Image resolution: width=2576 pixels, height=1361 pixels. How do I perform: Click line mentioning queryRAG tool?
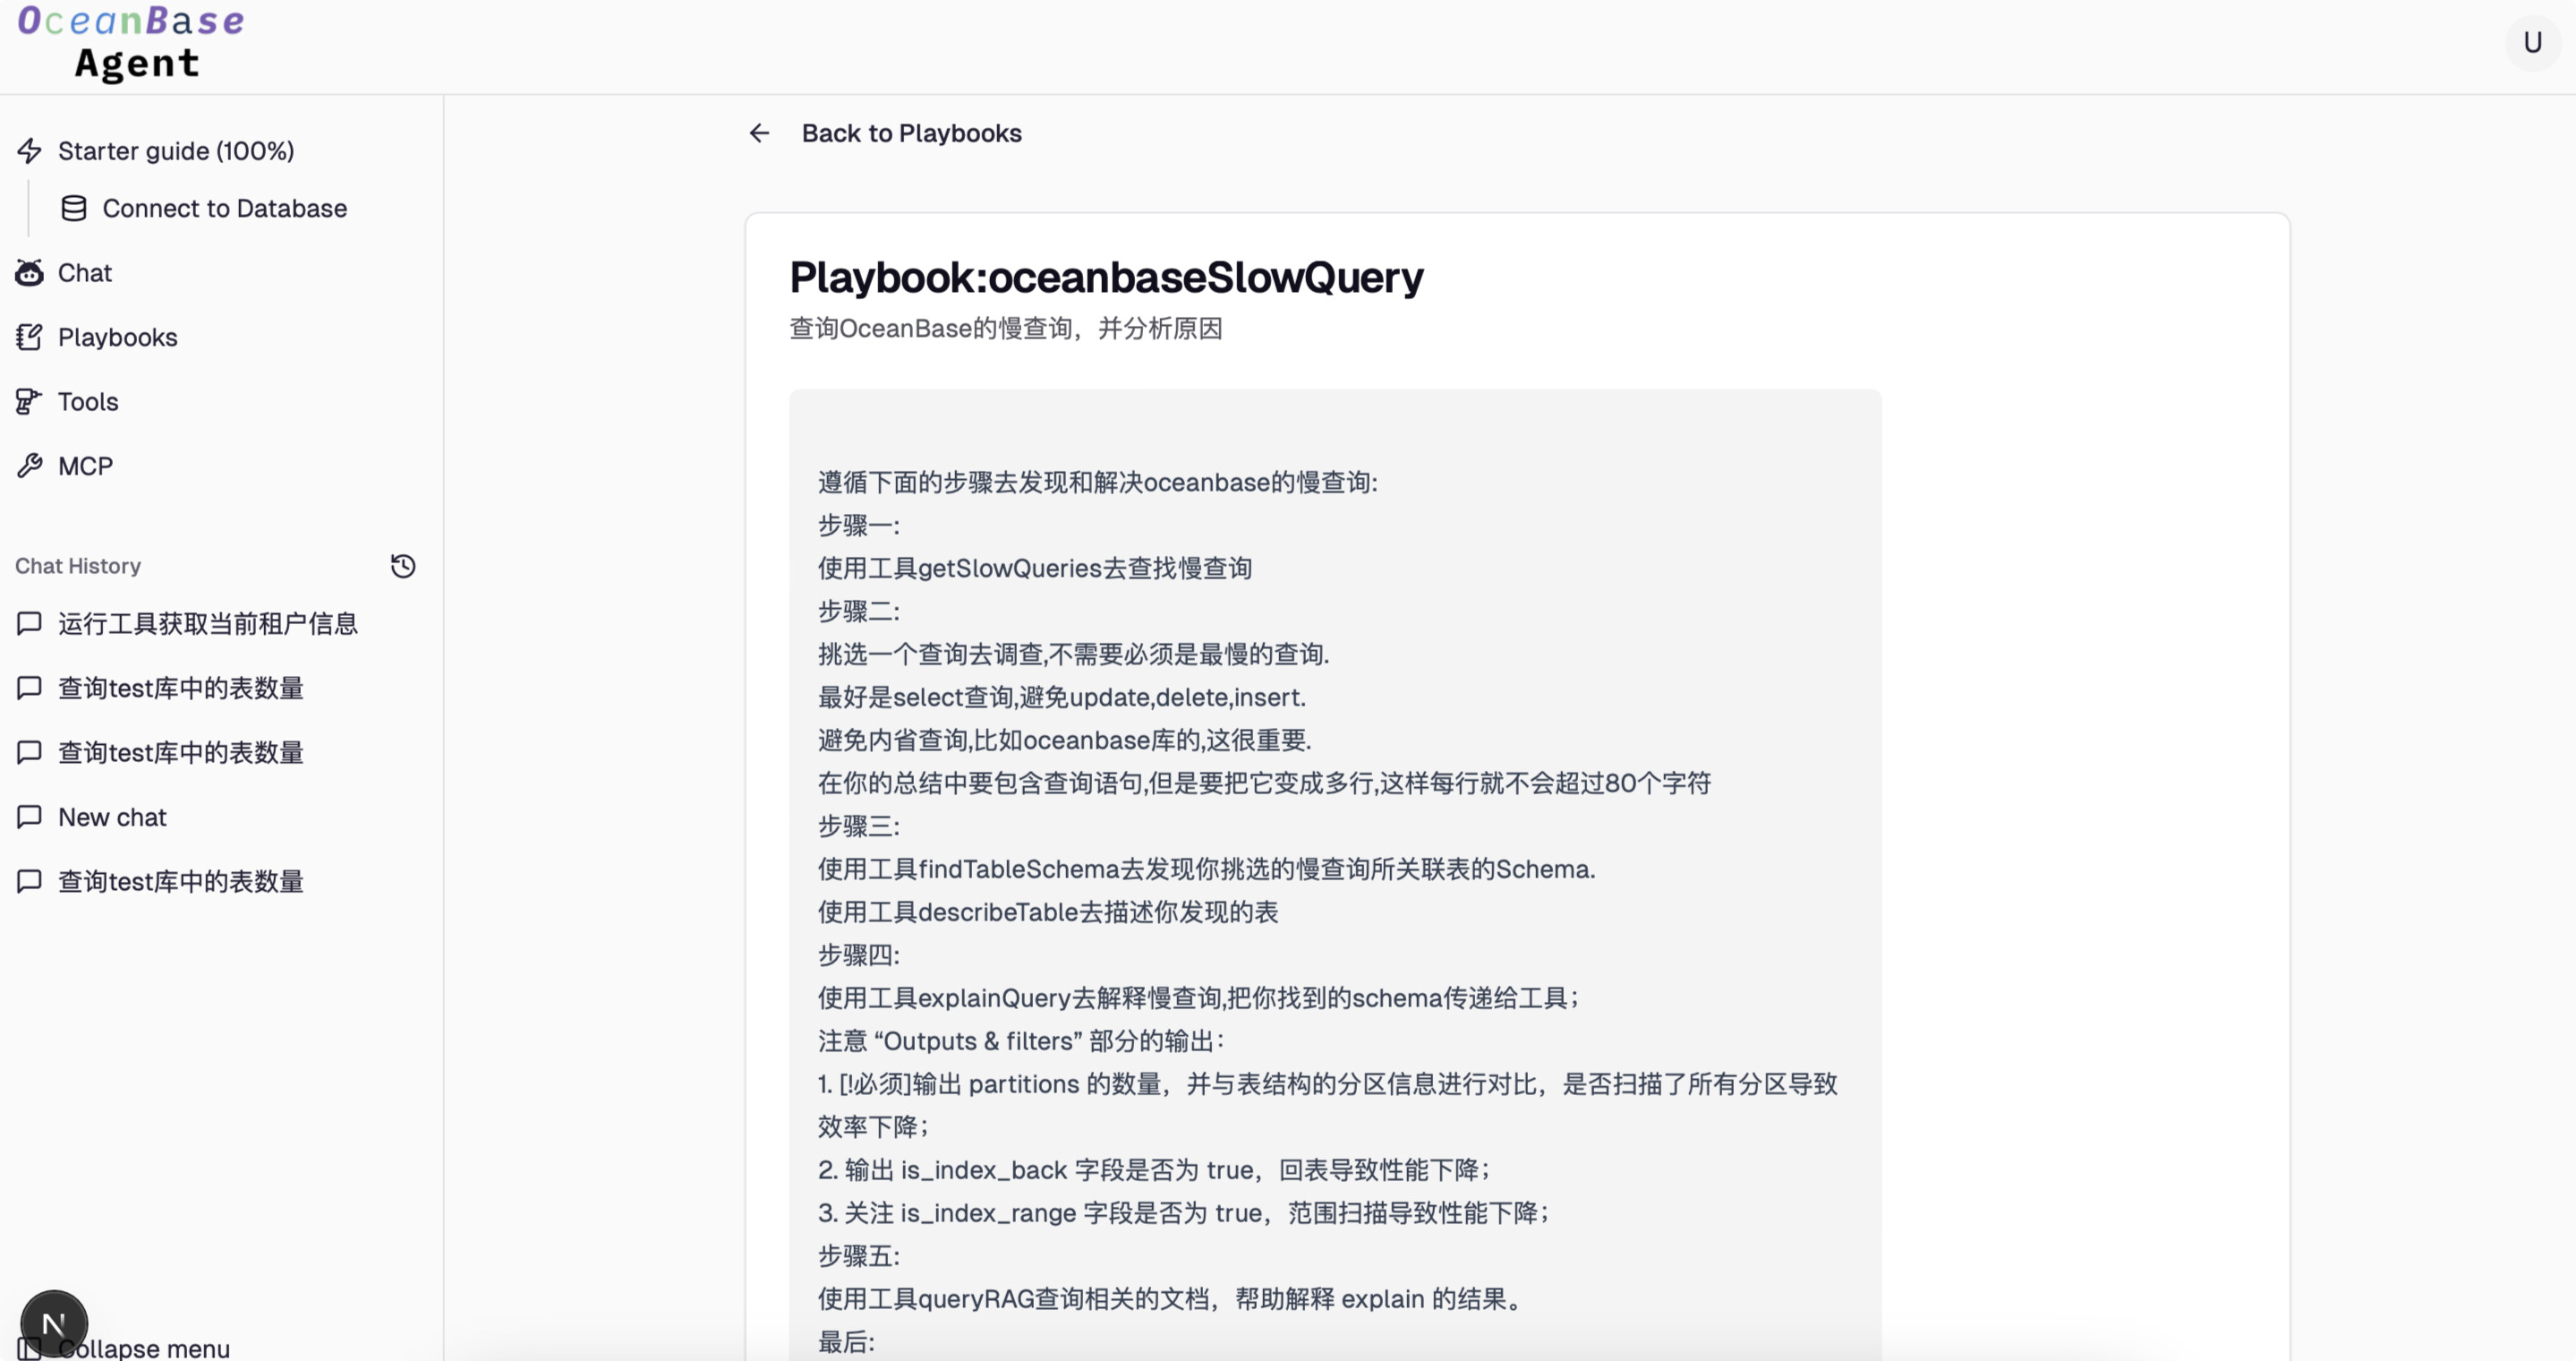pos(1171,1299)
